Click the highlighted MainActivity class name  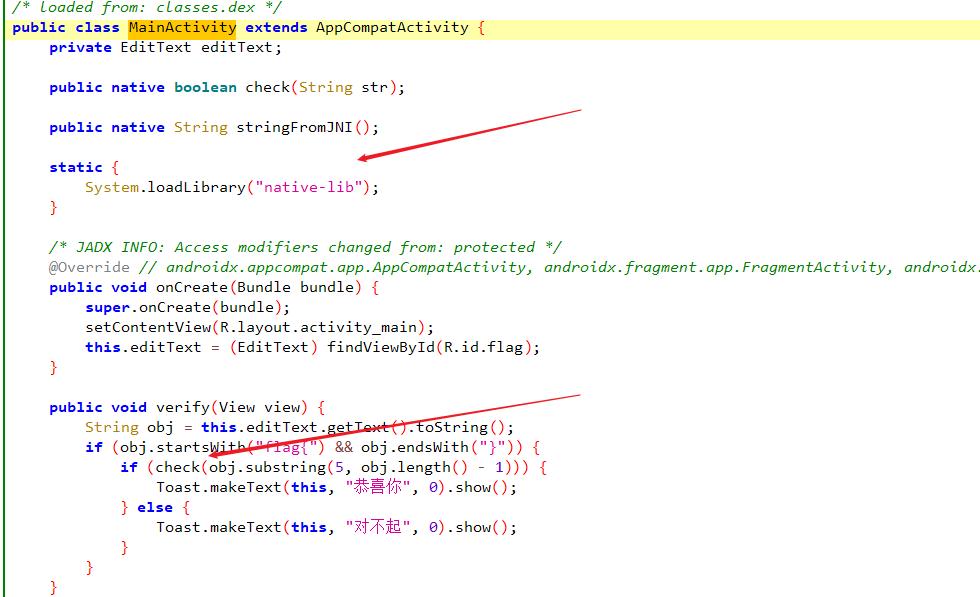tap(182, 27)
